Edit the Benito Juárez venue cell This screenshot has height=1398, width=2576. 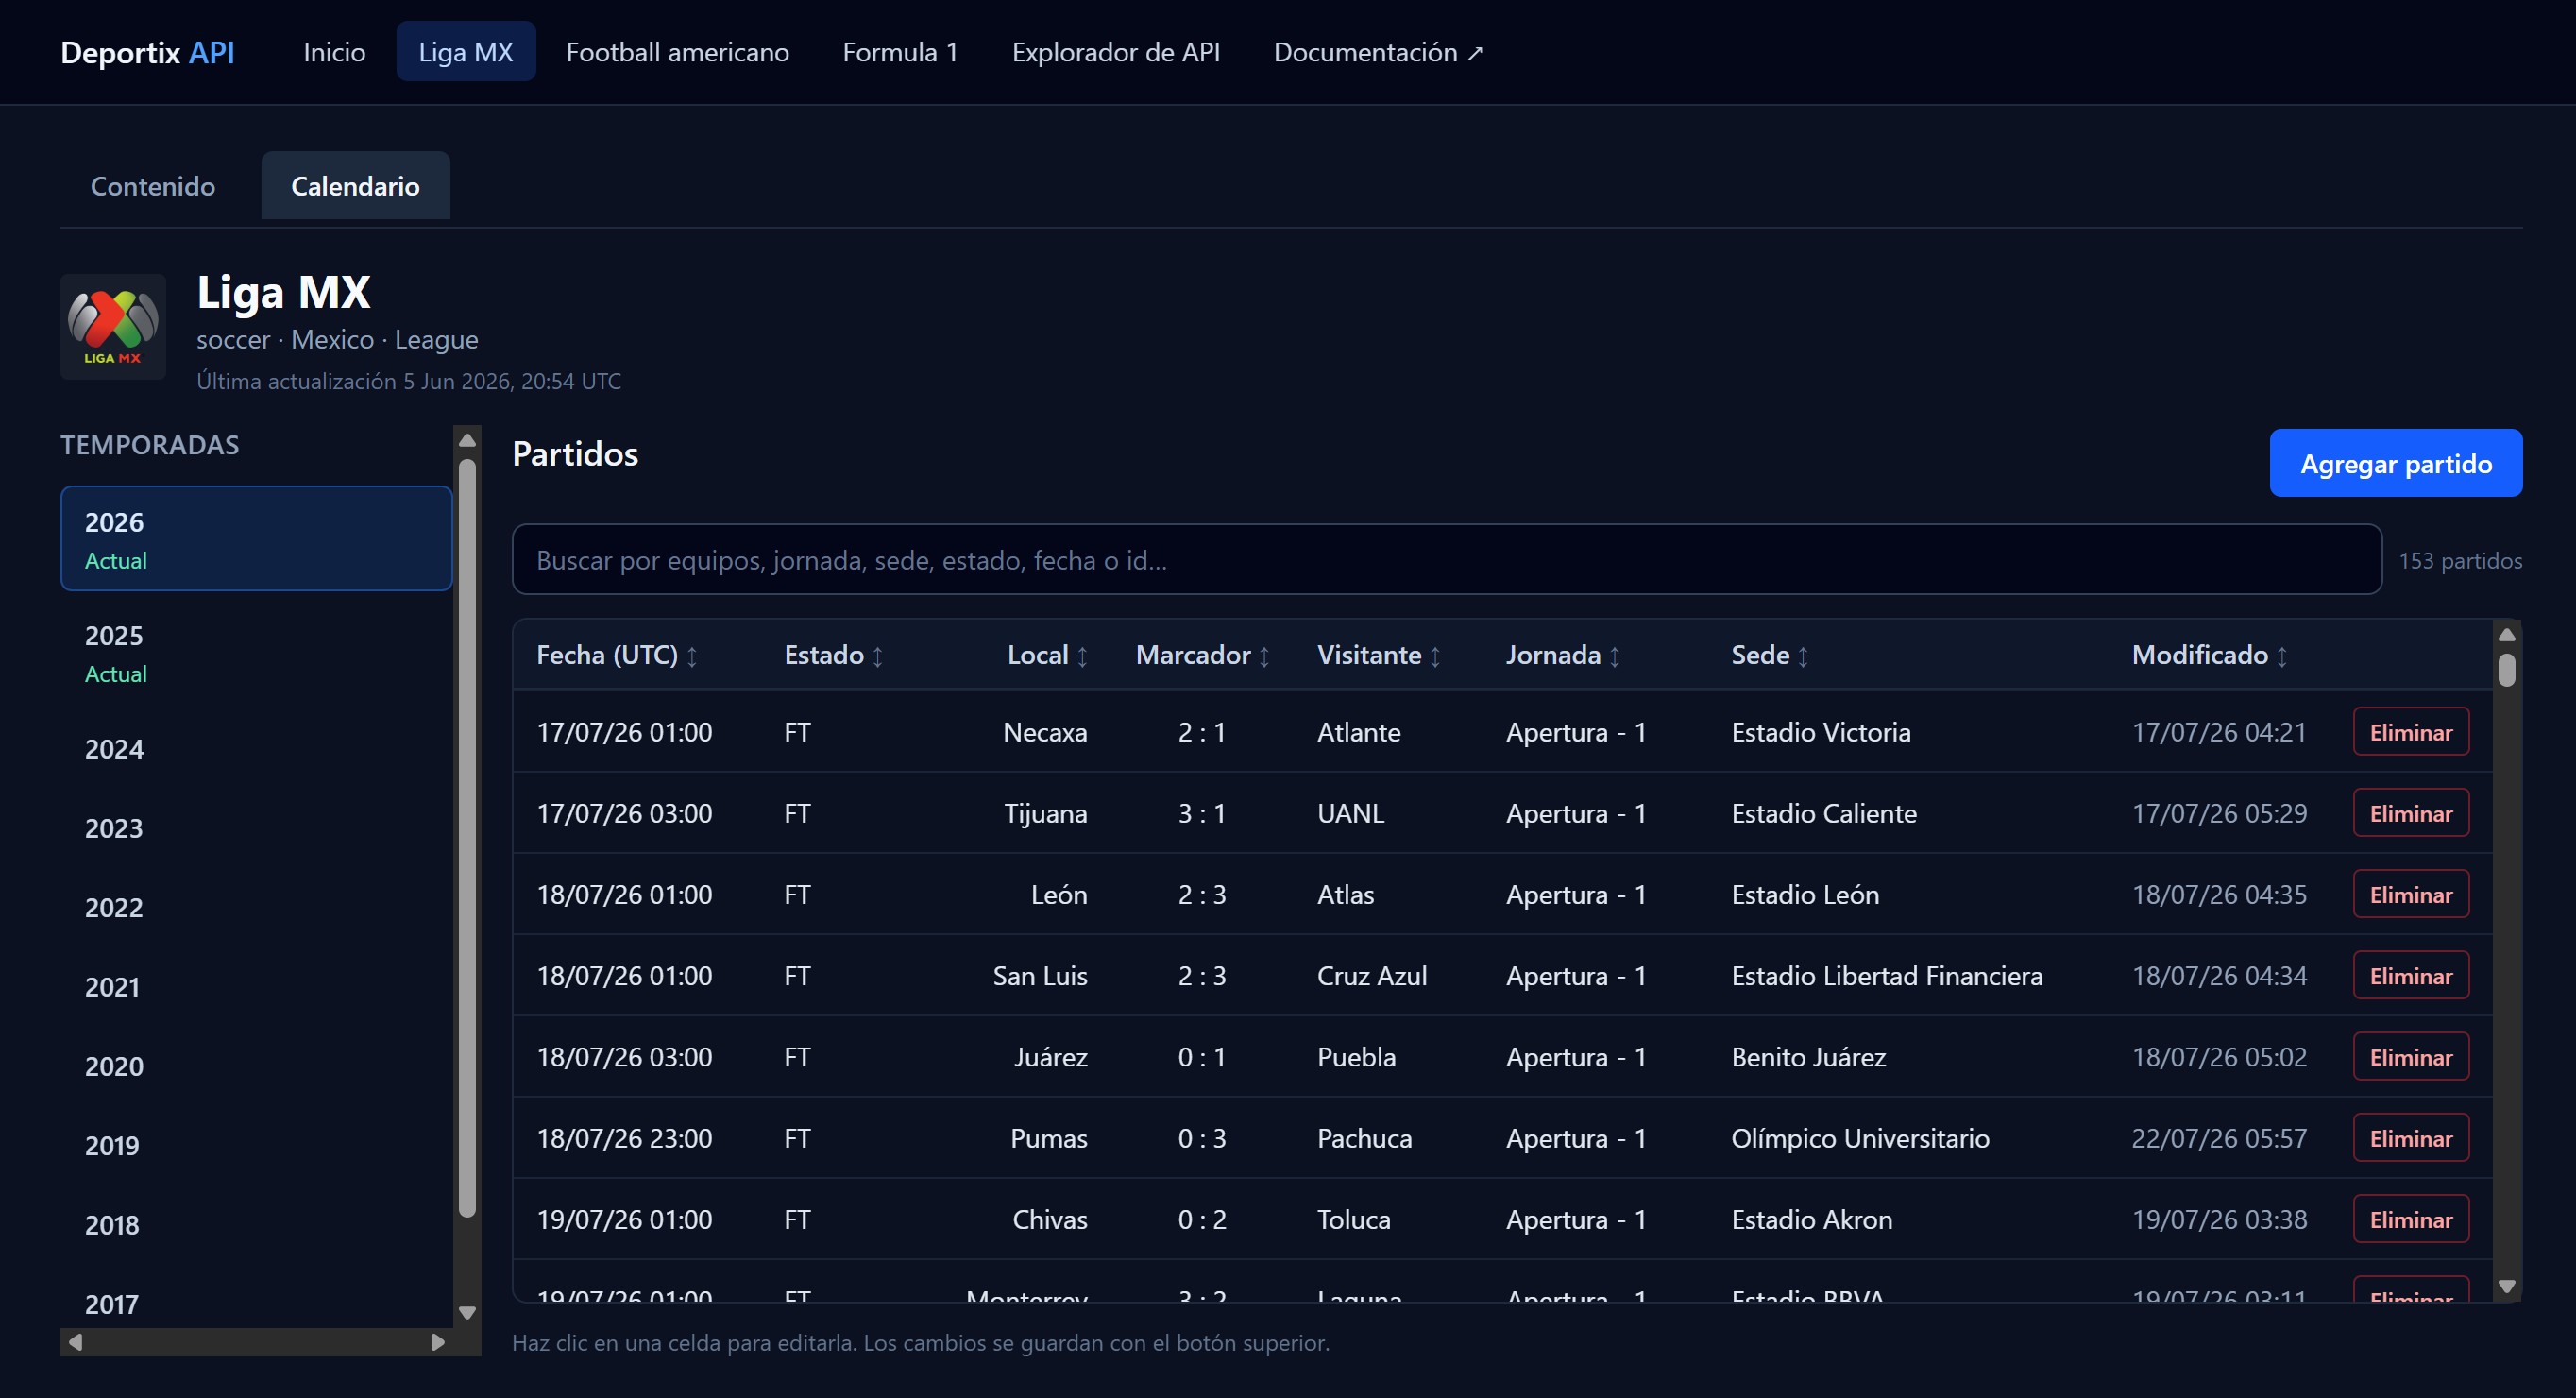click(1808, 1057)
